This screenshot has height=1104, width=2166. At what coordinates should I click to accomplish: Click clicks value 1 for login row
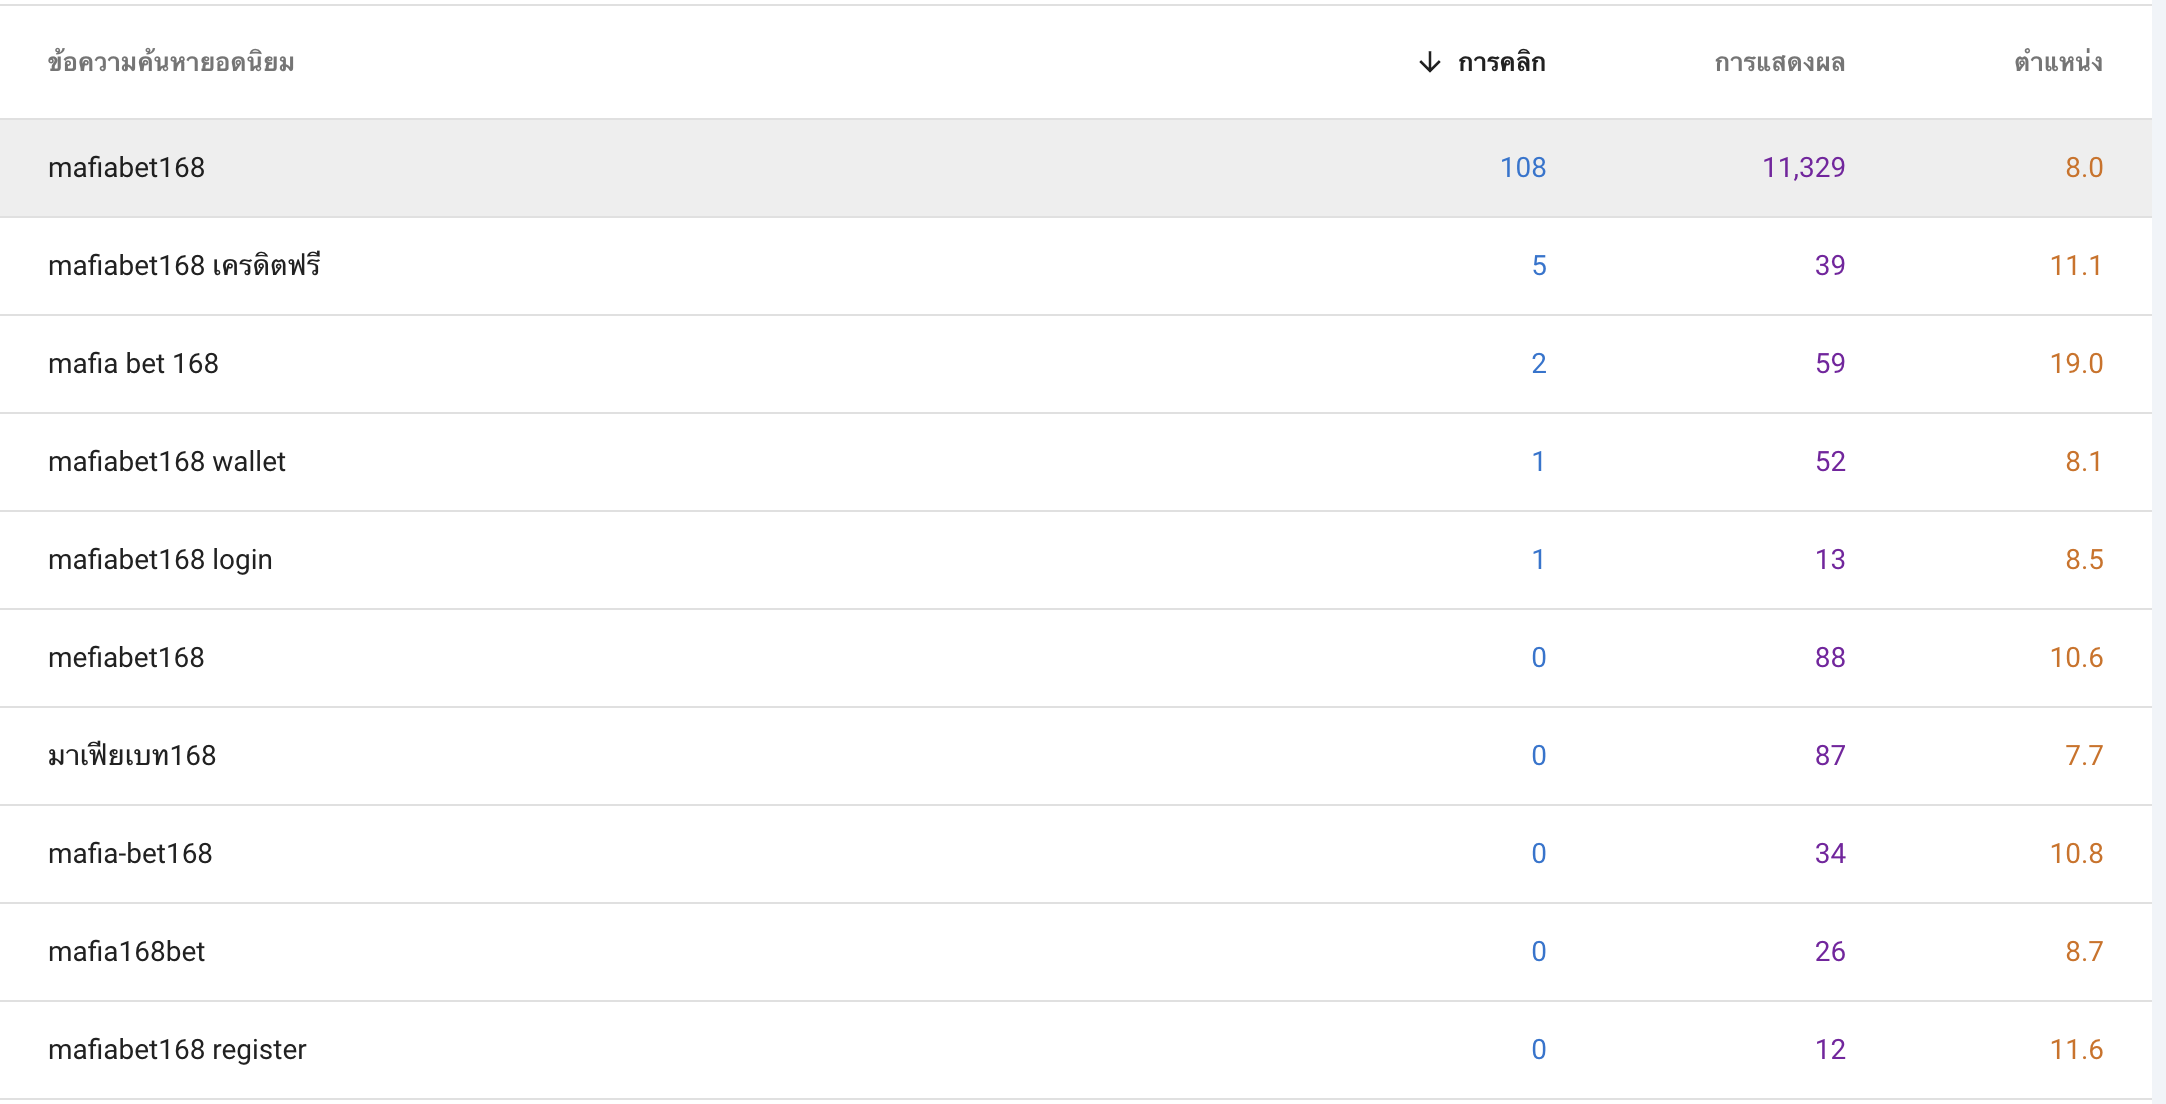coord(1539,559)
